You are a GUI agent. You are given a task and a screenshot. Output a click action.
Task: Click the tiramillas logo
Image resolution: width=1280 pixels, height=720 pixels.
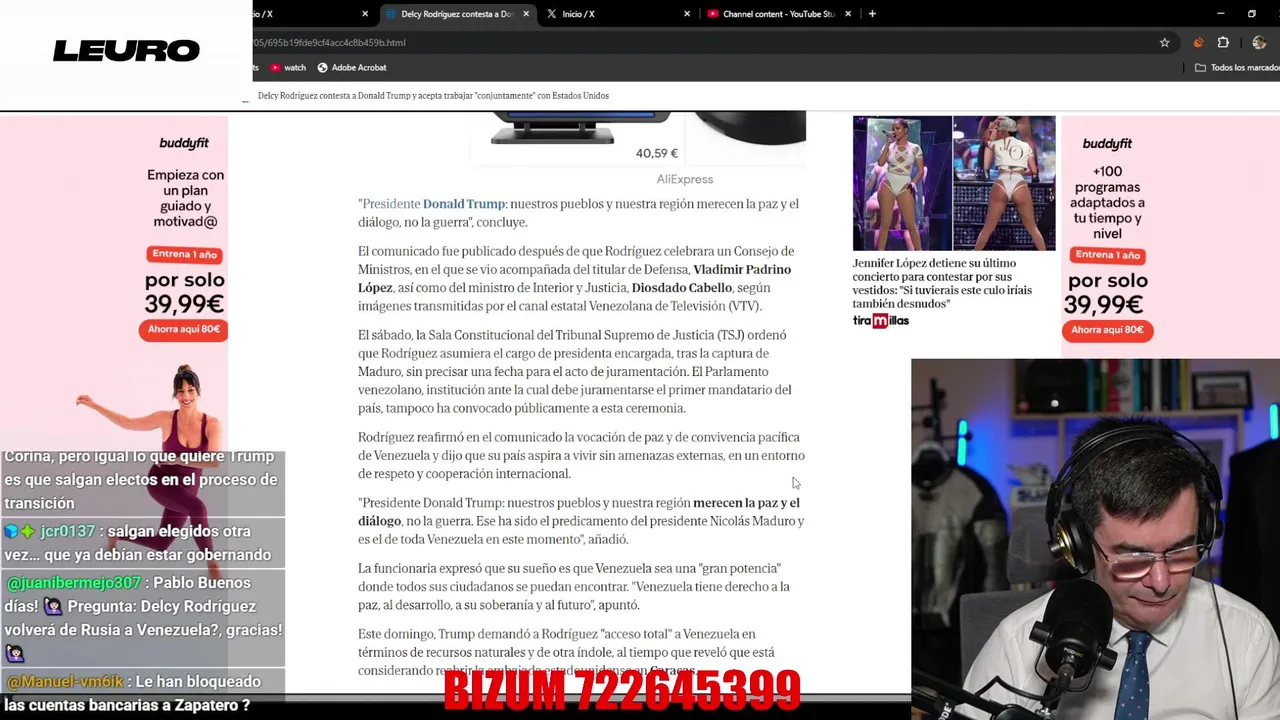click(x=881, y=321)
